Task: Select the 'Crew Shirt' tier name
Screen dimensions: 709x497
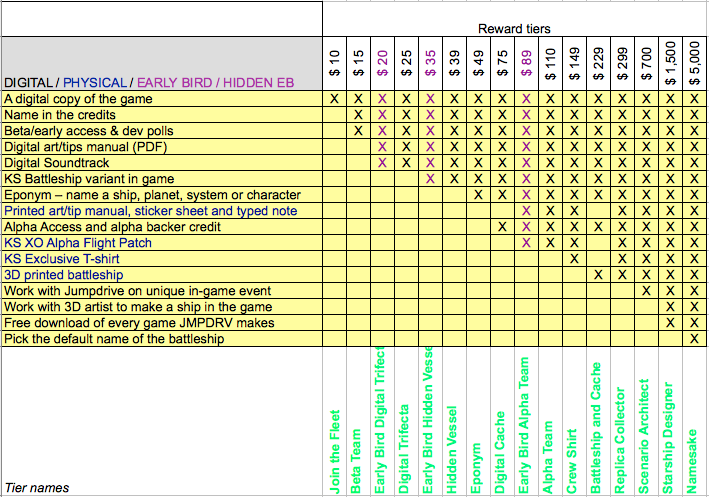Action: [574, 453]
